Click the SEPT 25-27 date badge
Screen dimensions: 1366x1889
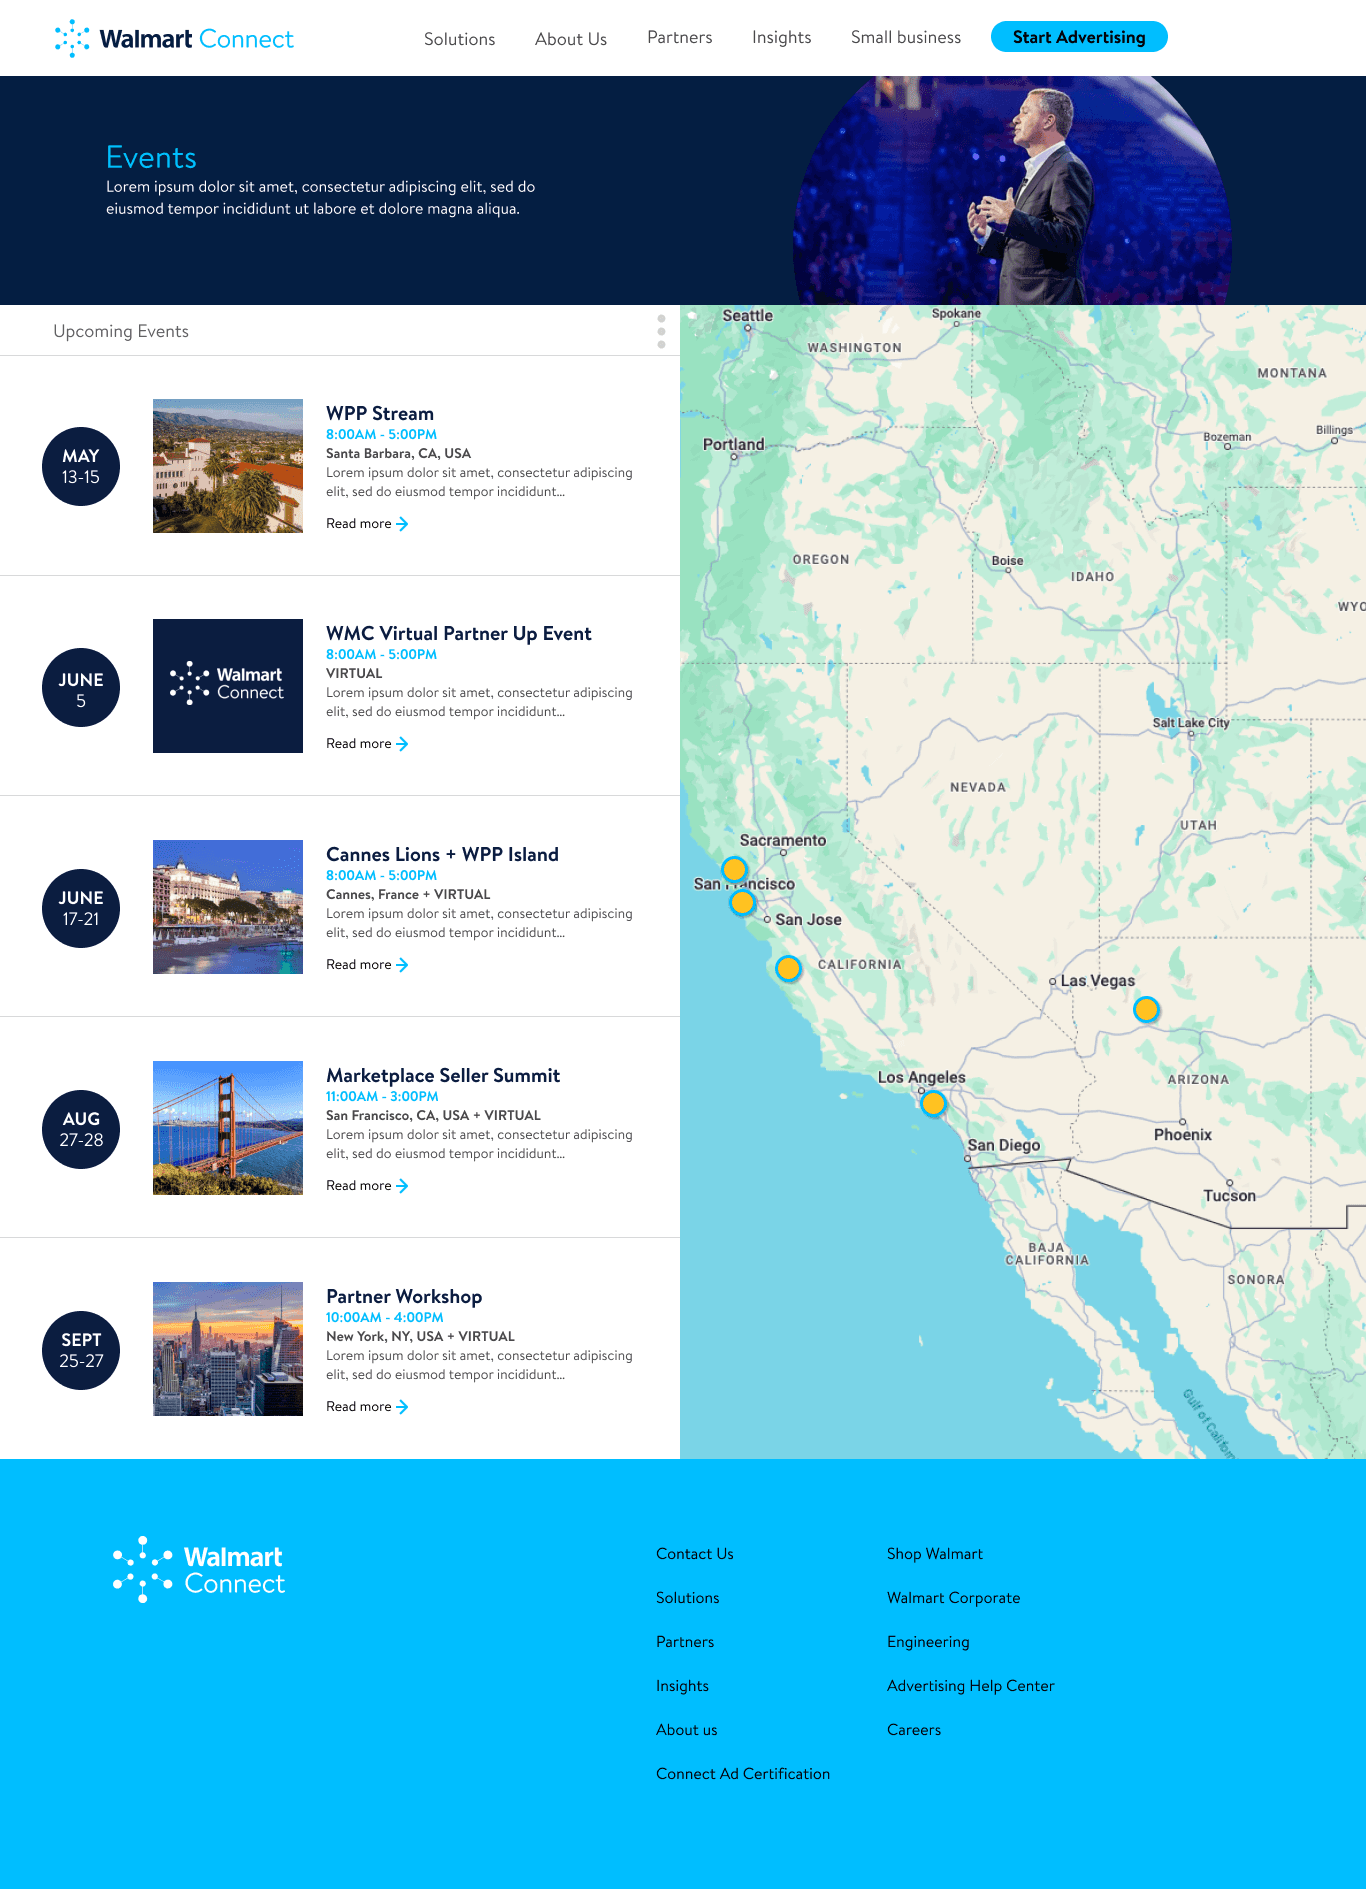pos(81,1350)
